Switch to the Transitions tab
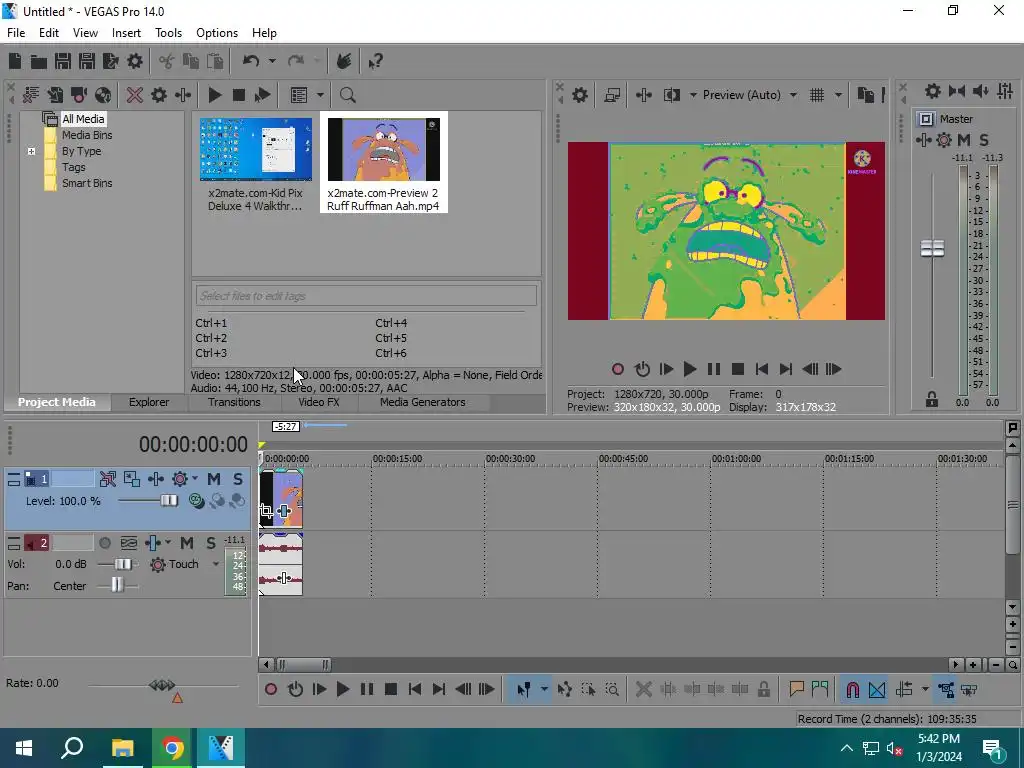1024x768 pixels. 234,402
